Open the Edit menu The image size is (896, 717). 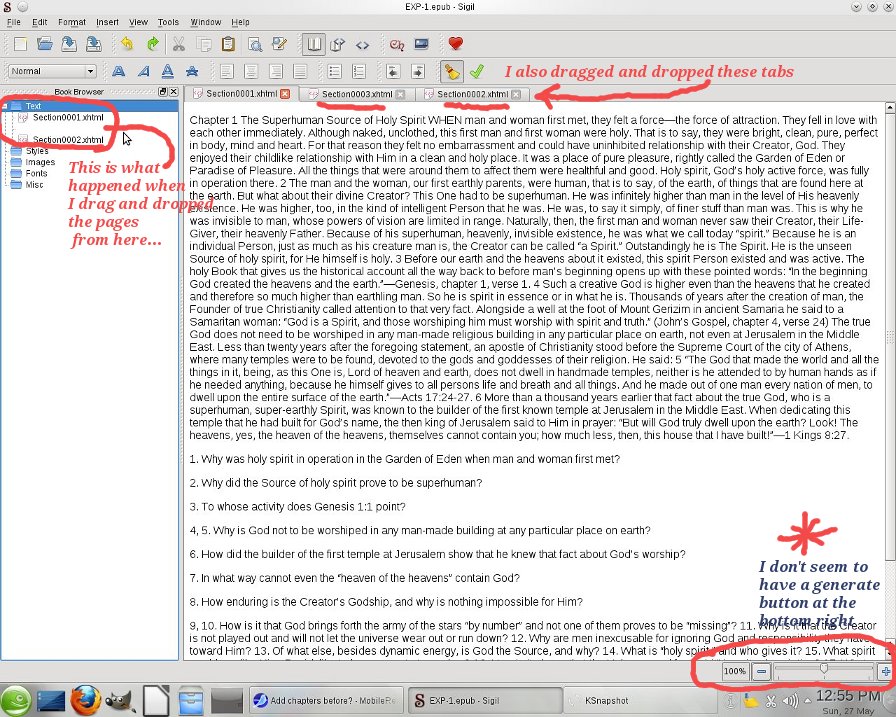pos(39,22)
